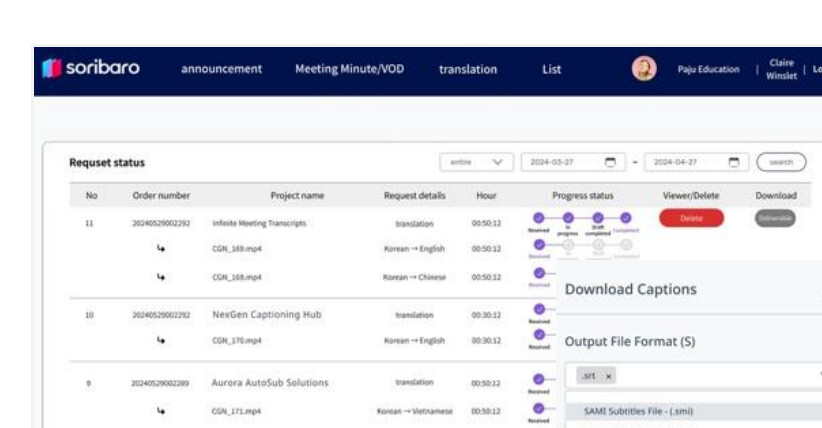Click the Requset status heading
Viewport: 822px width, 428px height.
[x=107, y=163]
